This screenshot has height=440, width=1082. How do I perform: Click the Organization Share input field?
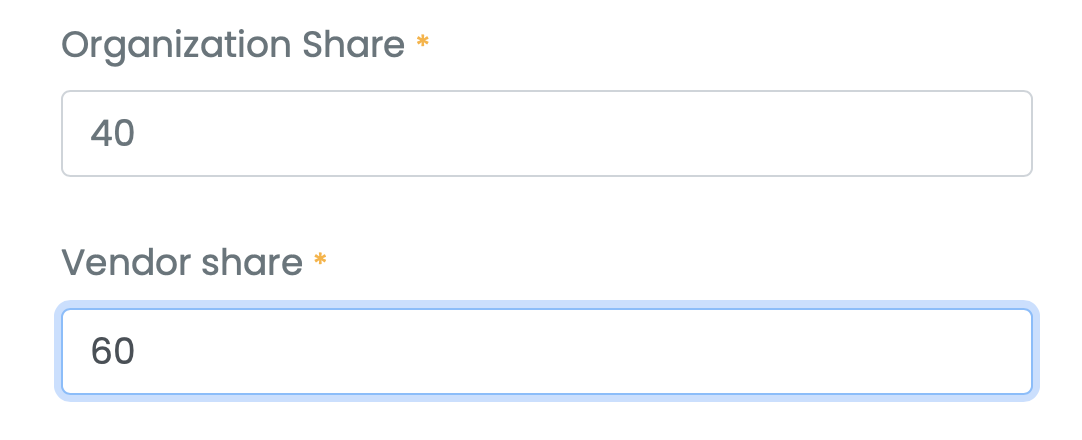[546, 134]
